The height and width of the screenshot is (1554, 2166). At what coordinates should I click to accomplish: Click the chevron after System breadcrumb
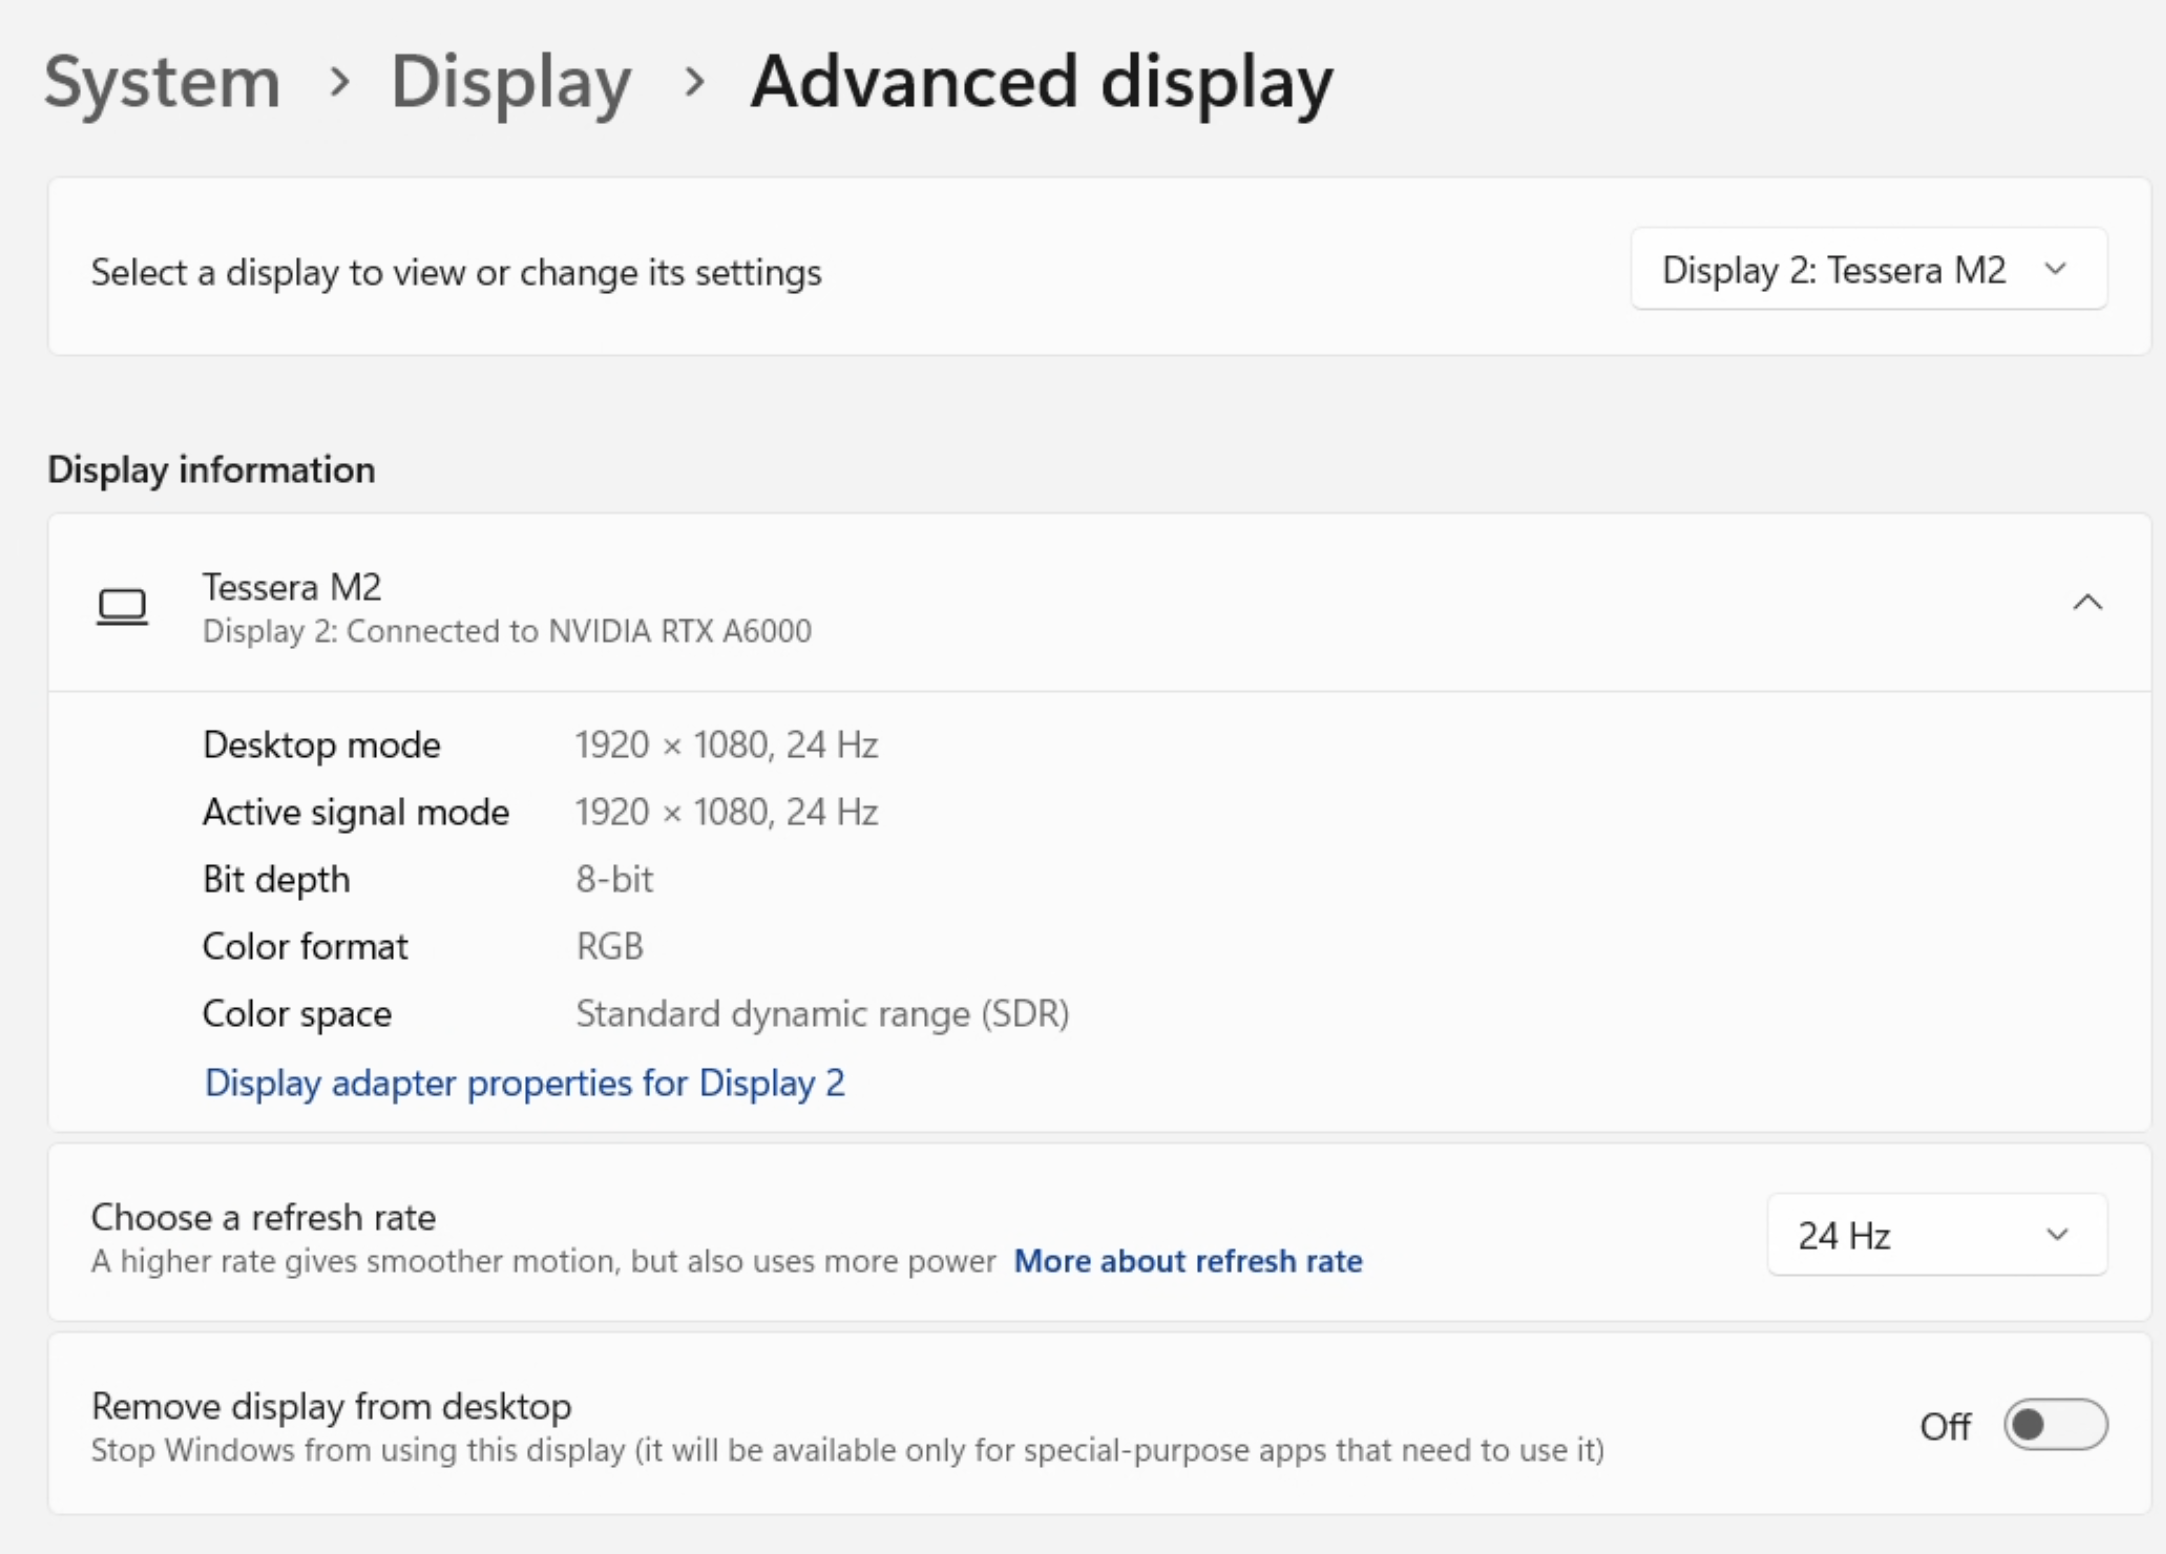click(340, 82)
